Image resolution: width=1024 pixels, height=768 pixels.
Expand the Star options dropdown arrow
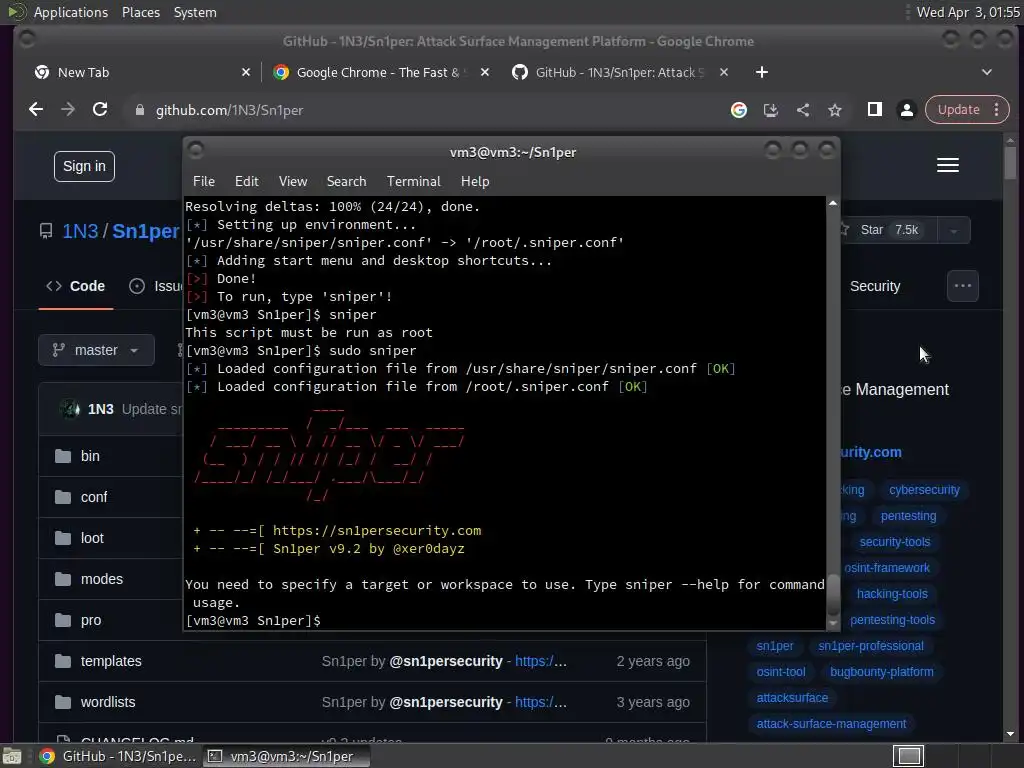(953, 231)
